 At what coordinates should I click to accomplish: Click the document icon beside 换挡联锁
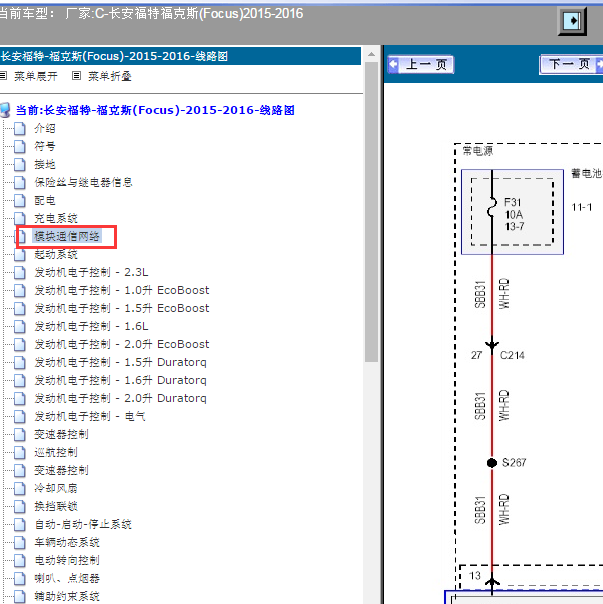[20, 506]
